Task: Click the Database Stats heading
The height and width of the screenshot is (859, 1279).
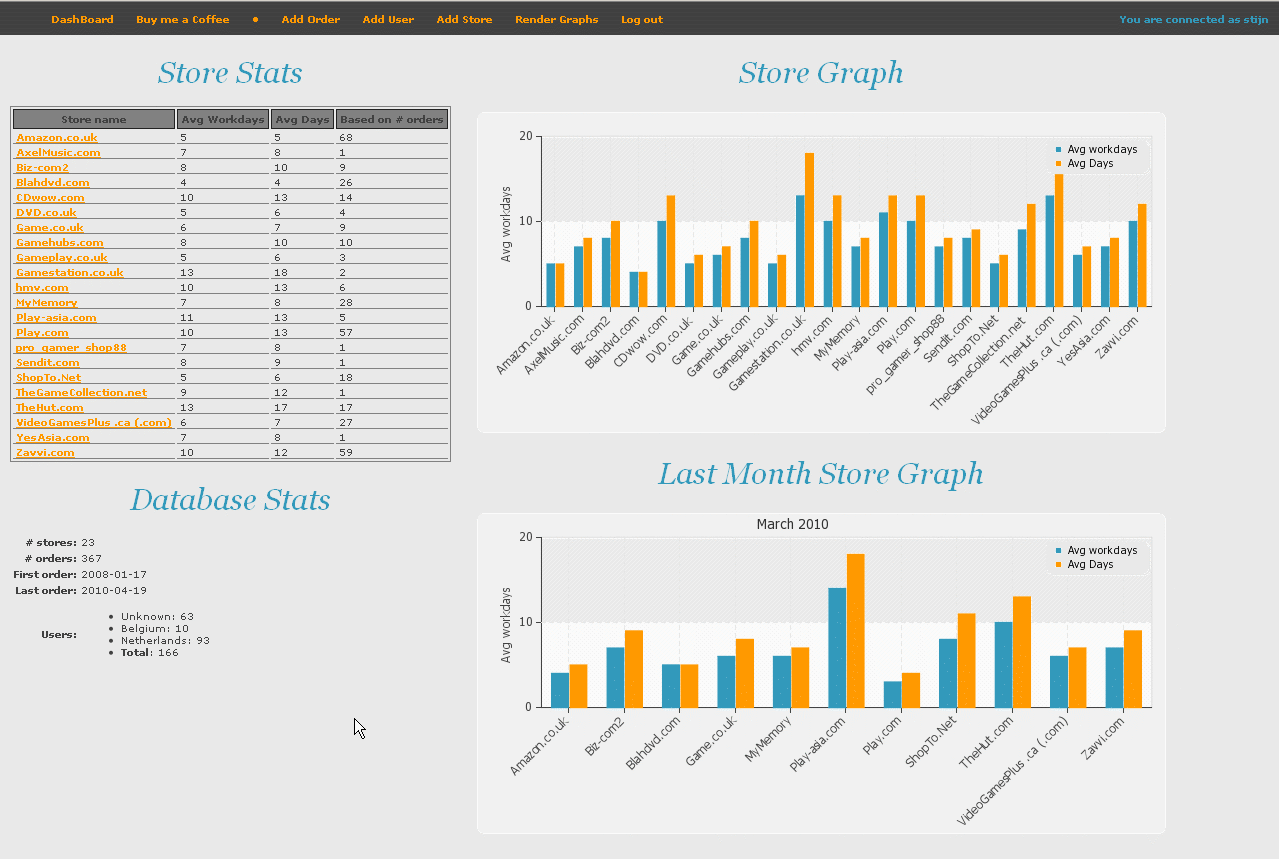Action: coord(230,500)
